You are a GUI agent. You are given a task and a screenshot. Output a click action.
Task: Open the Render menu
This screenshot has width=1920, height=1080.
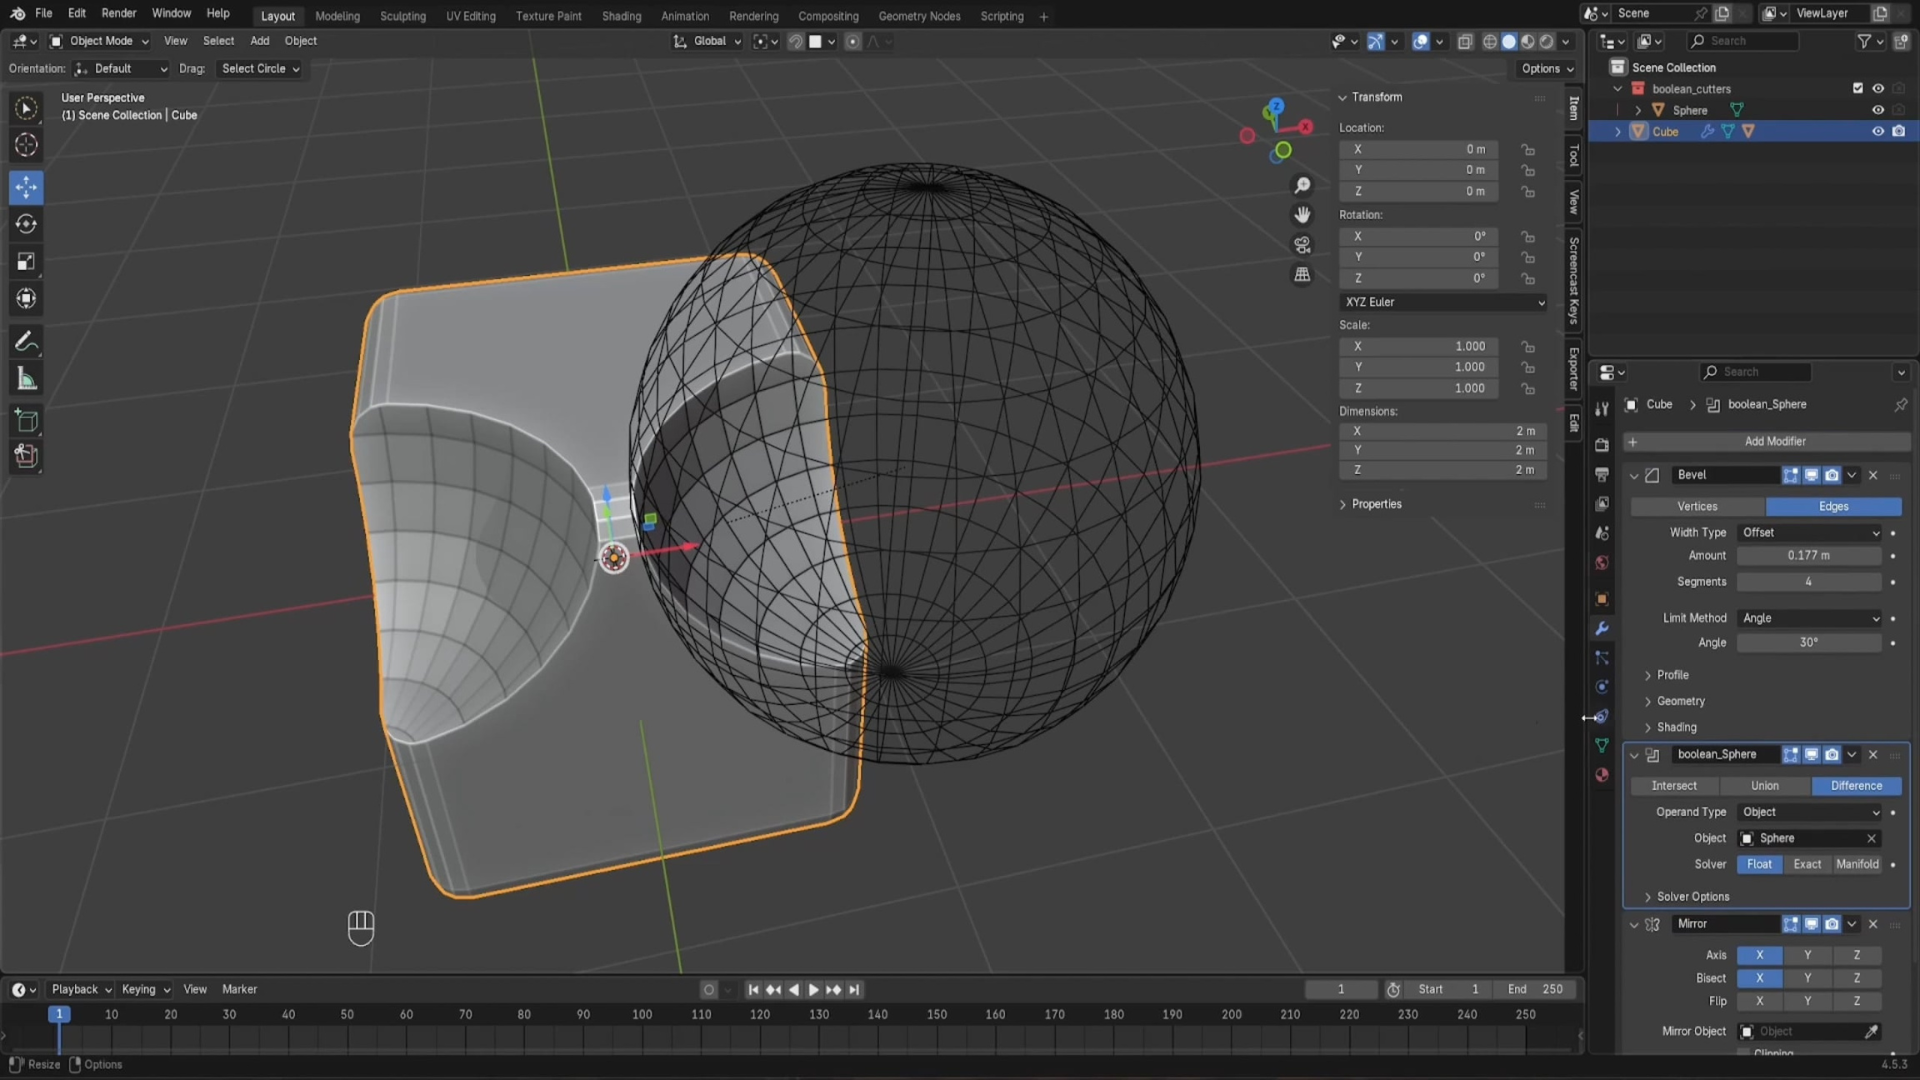click(x=118, y=13)
